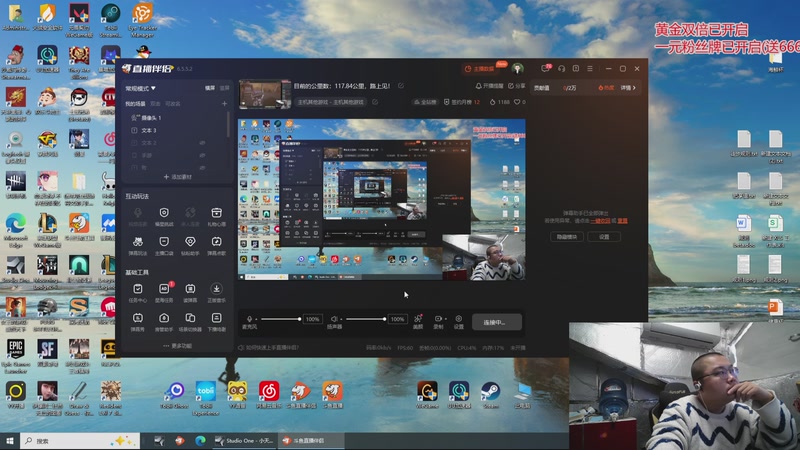Click the stream cover thumbnail
Image resolution: width=800 pixels, height=450 pixels.
265,94
